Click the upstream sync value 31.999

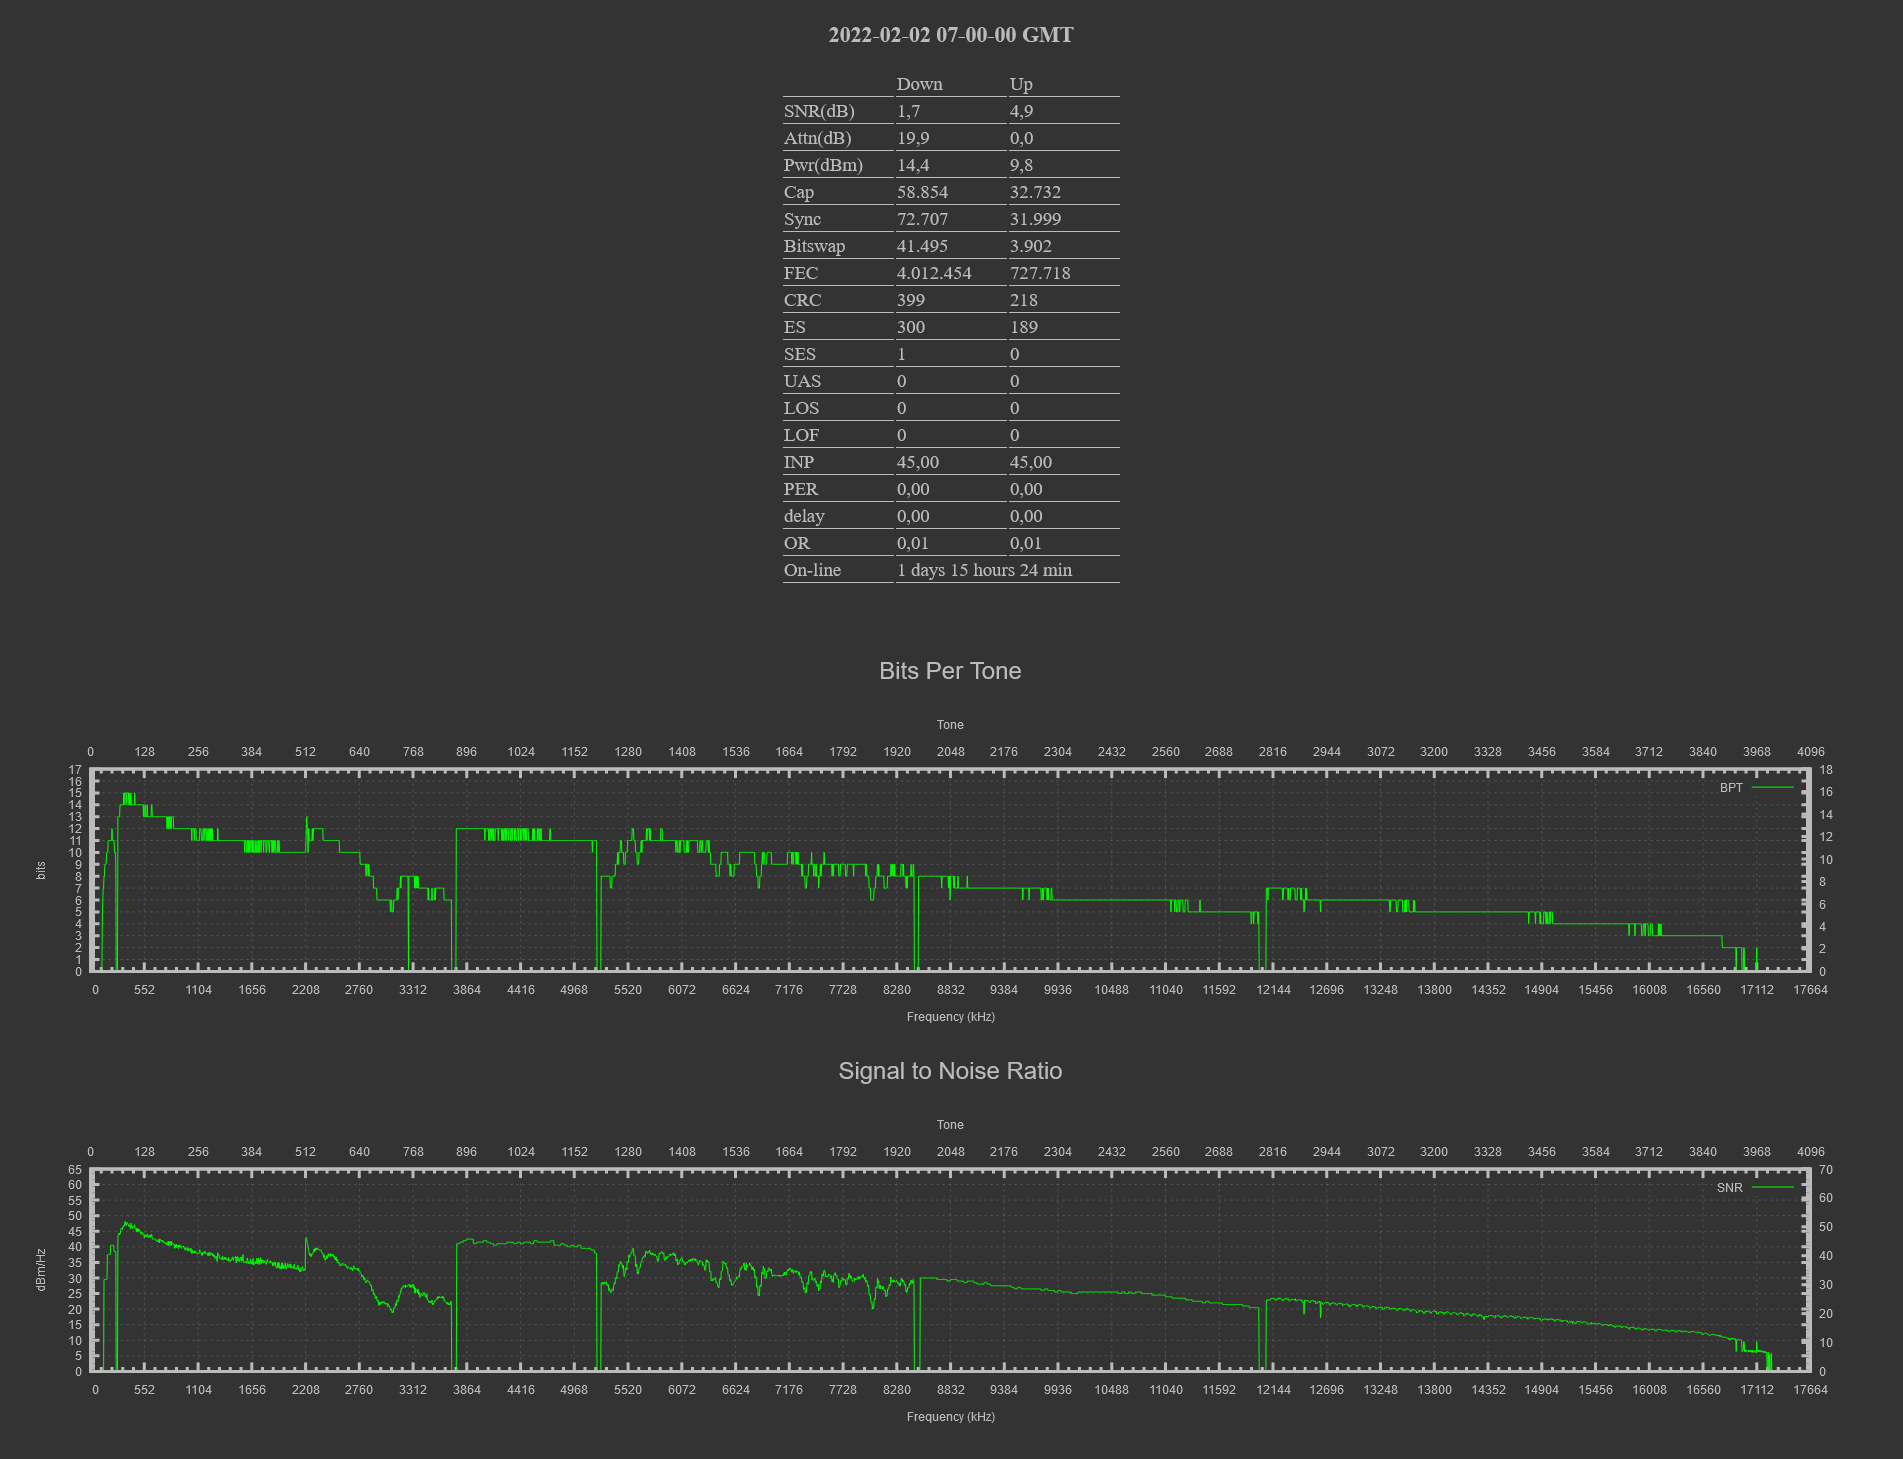[1035, 219]
